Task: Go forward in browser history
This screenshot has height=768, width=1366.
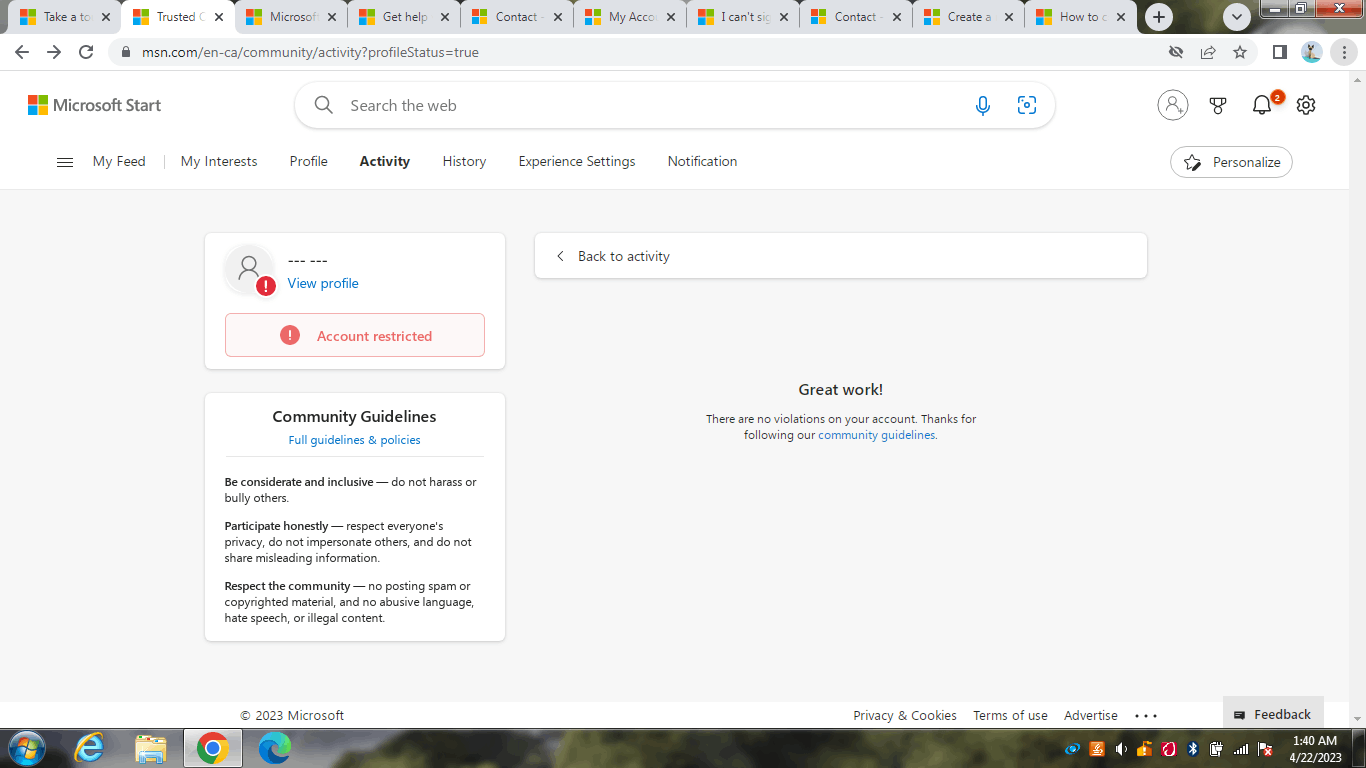Action: 54,52
